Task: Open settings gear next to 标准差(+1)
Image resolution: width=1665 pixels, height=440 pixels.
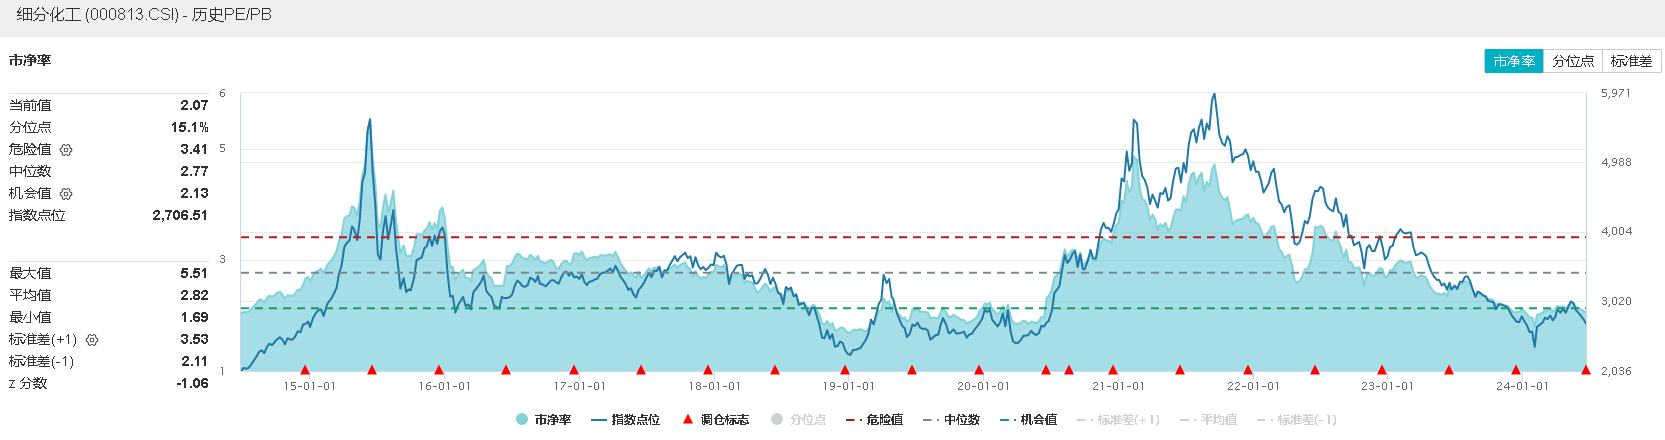Action: (92, 340)
